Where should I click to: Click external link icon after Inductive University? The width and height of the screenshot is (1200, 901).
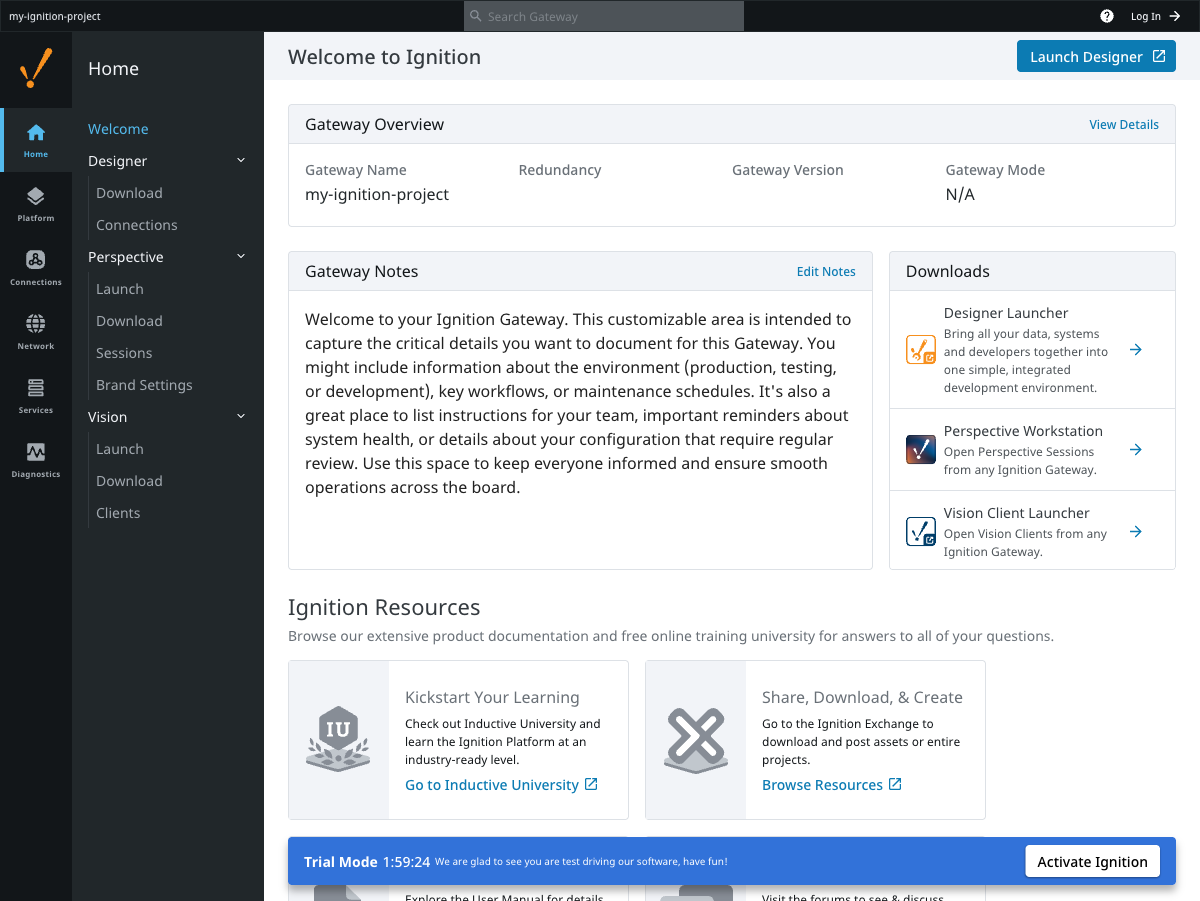[591, 784]
